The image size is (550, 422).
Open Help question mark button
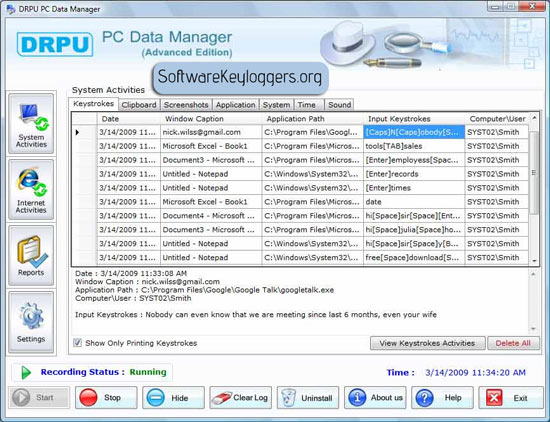tap(442, 397)
